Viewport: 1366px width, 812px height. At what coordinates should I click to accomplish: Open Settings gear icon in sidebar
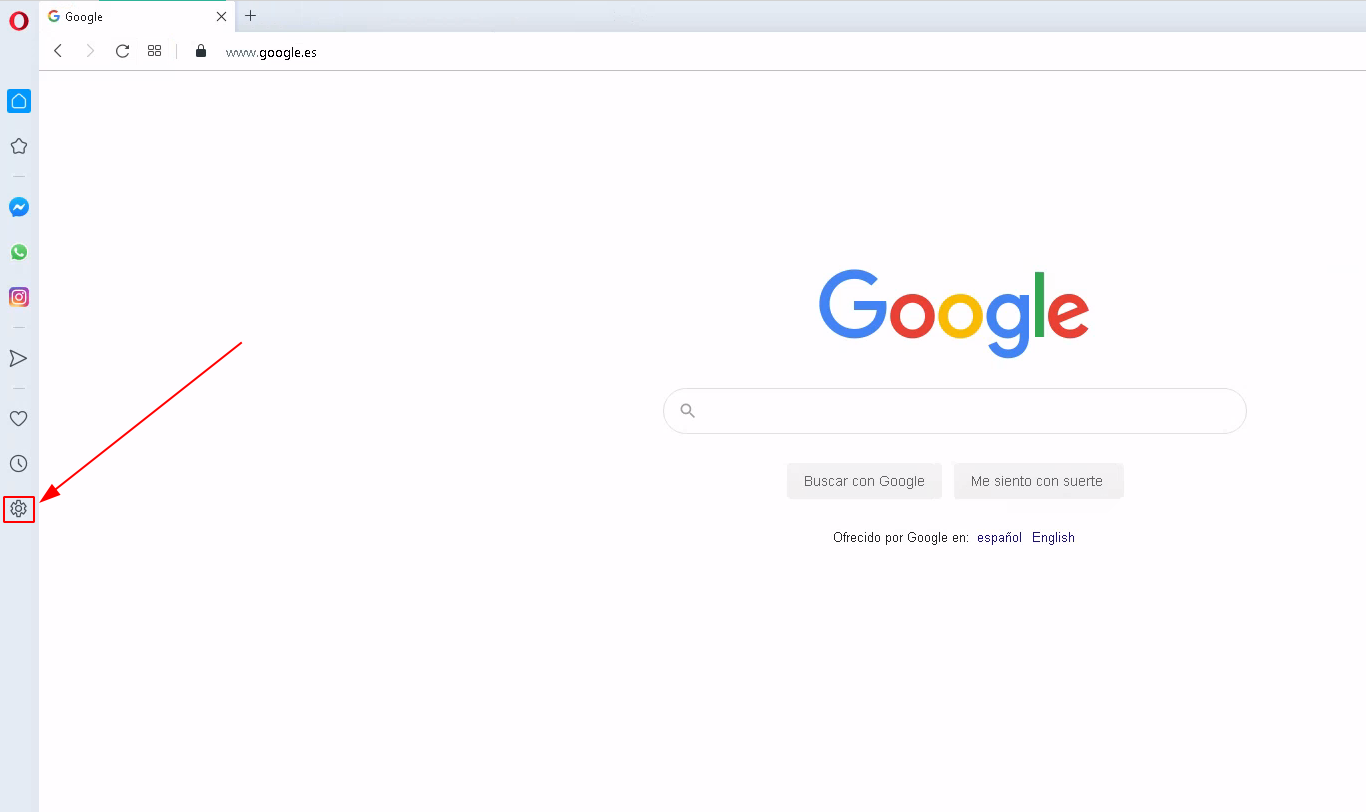click(18, 509)
